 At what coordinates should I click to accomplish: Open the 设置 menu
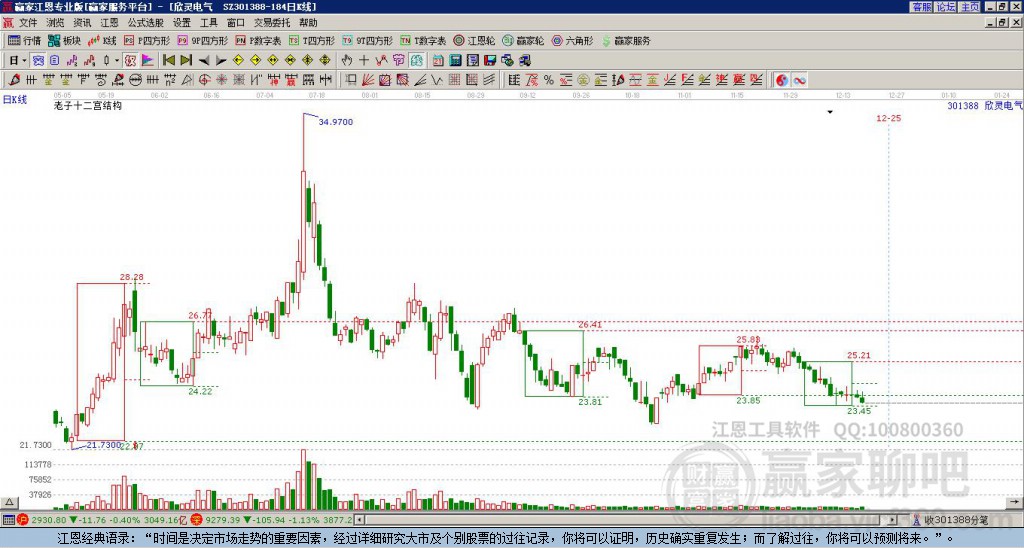pyautogui.click(x=182, y=23)
